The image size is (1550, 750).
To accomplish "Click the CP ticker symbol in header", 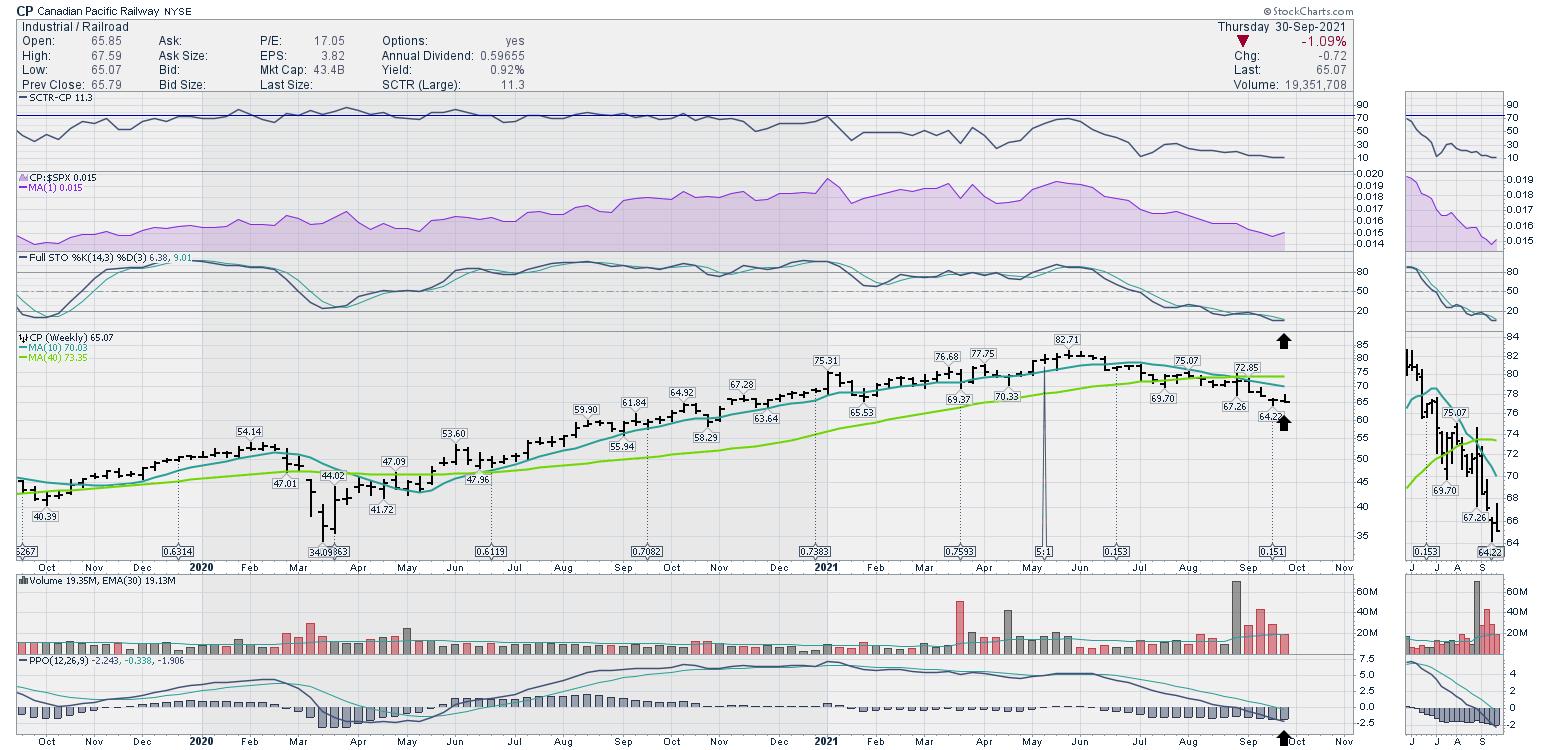I will click(x=25, y=11).
